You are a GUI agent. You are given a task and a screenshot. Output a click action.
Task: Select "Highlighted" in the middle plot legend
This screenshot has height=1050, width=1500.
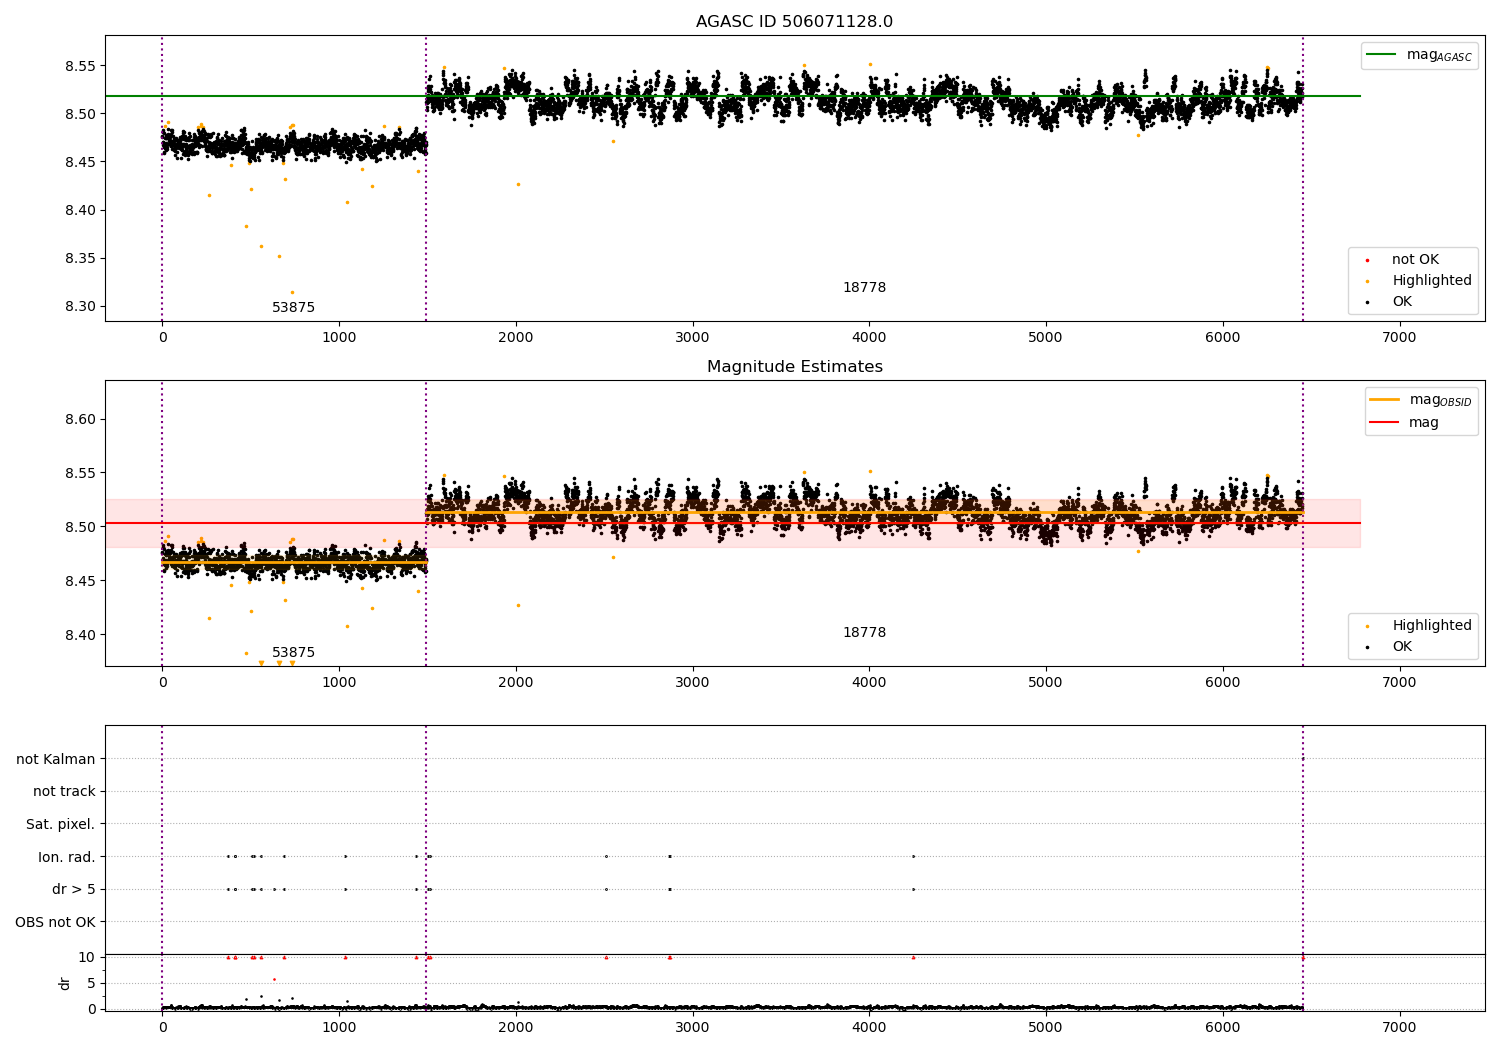[x=1432, y=626]
